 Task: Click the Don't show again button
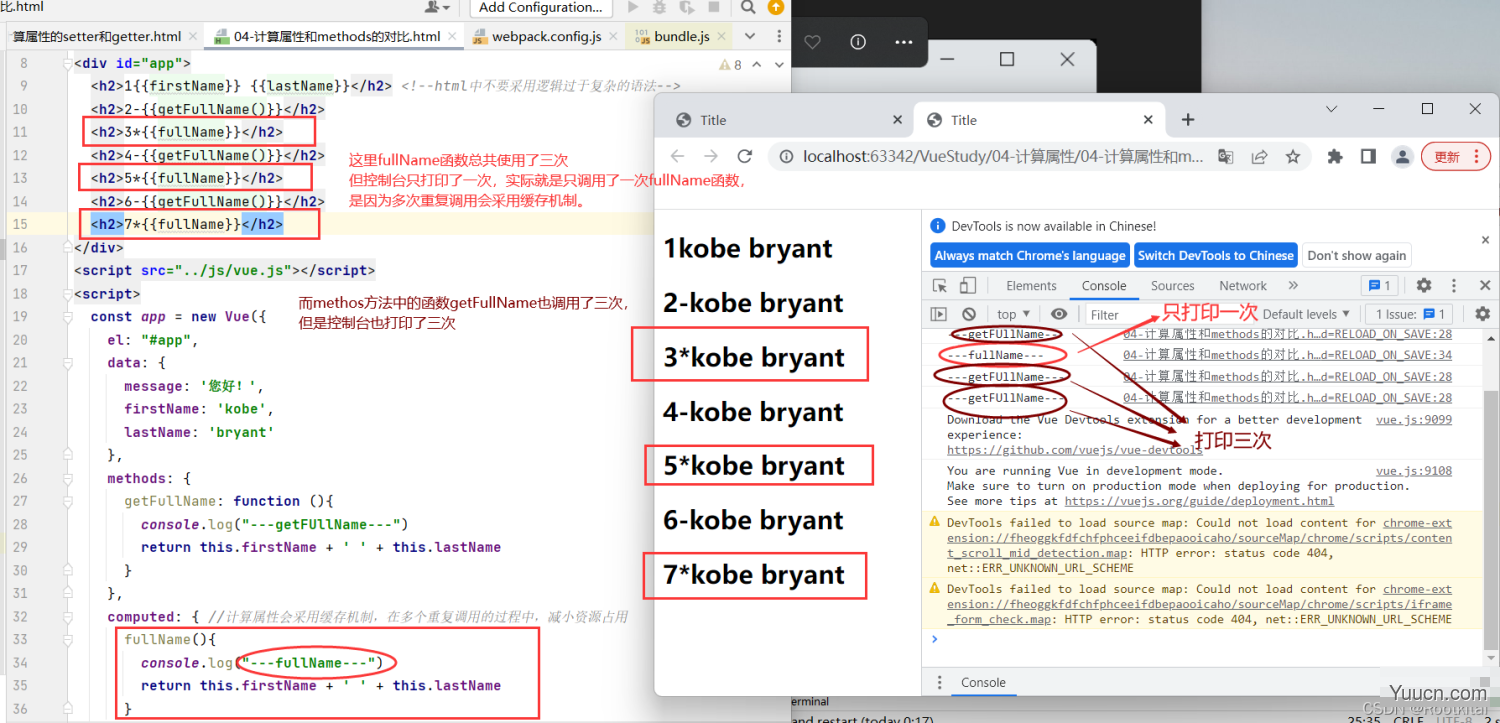click(x=1356, y=255)
